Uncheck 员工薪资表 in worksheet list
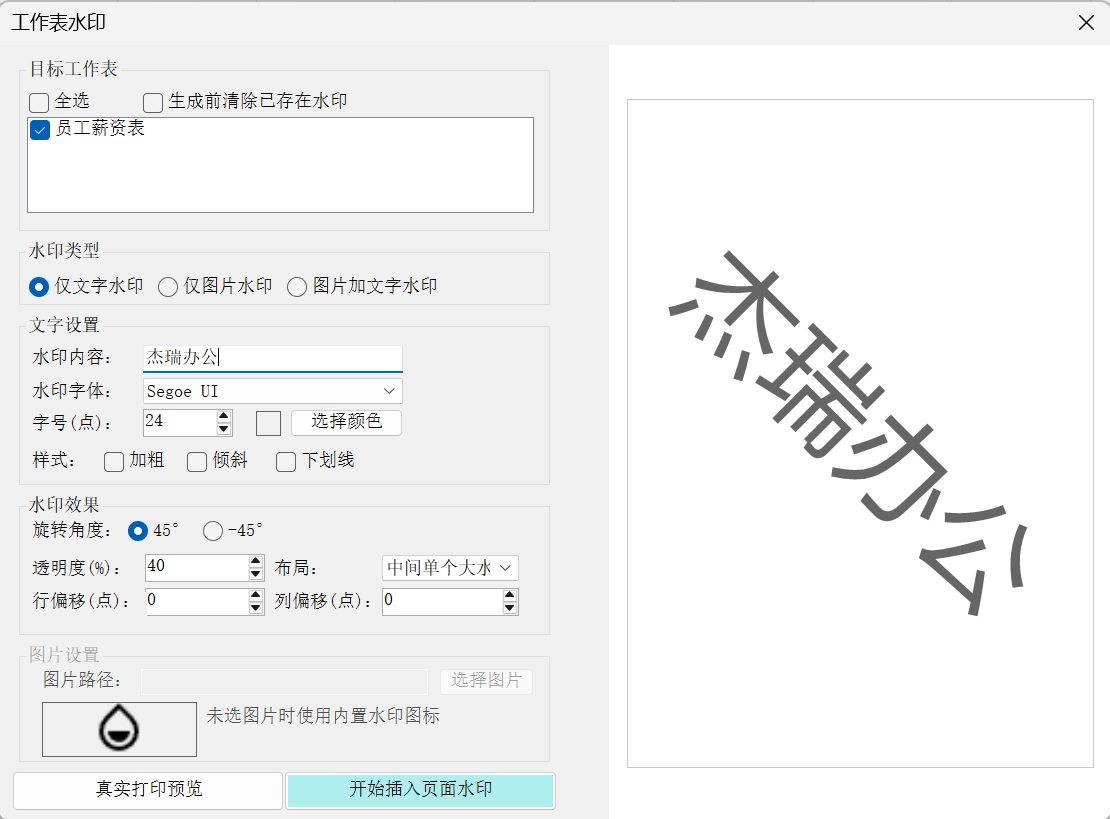Viewport: 1110px width, 819px height. pyautogui.click(x=40, y=130)
